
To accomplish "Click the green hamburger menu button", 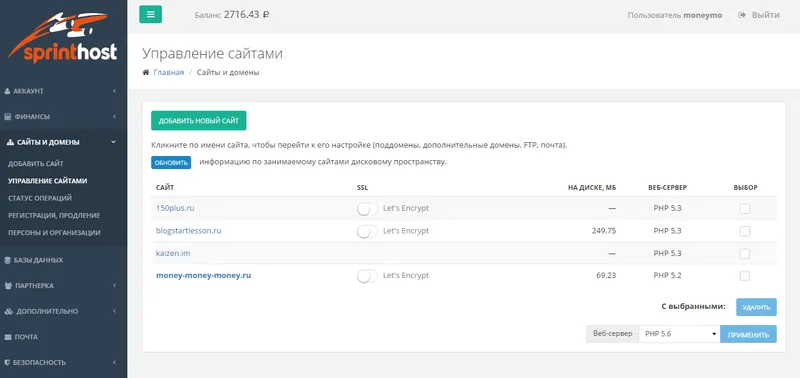I will 151,14.
